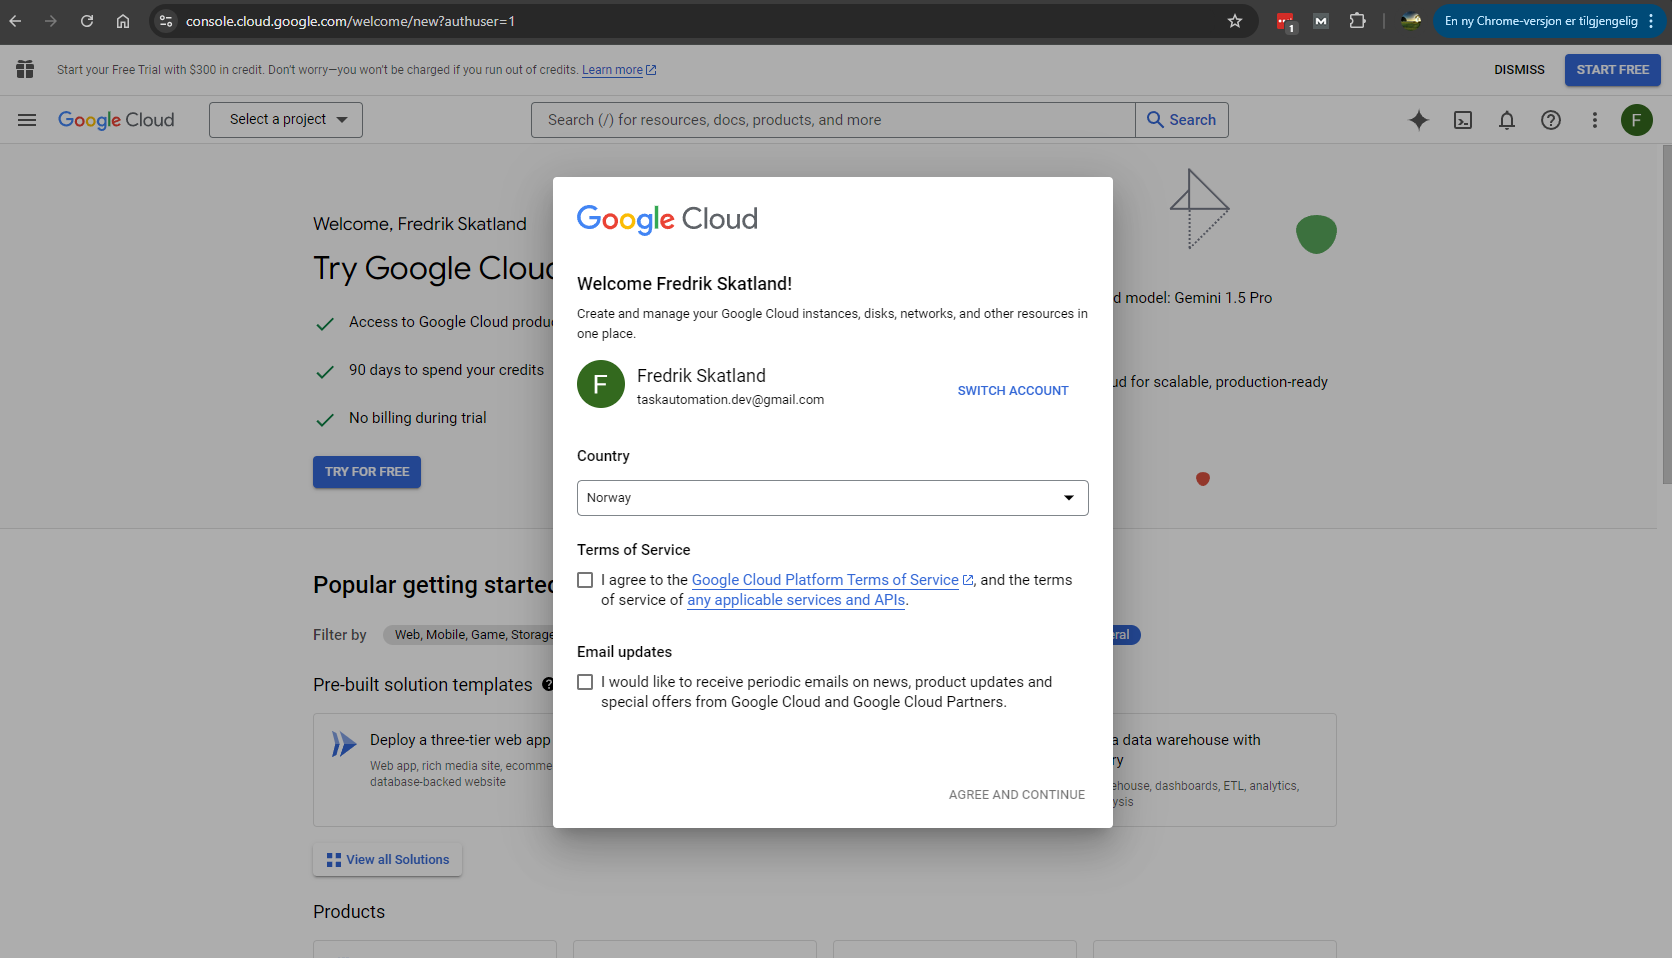Click the data warehouse solution card
1672x958 pixels.
[1224, 770]
